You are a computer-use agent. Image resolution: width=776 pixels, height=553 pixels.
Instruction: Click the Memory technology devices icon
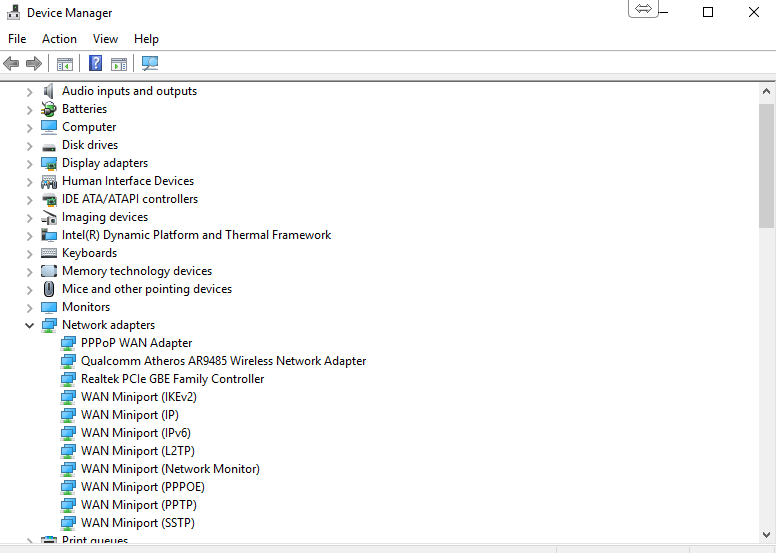click(48, 271)
